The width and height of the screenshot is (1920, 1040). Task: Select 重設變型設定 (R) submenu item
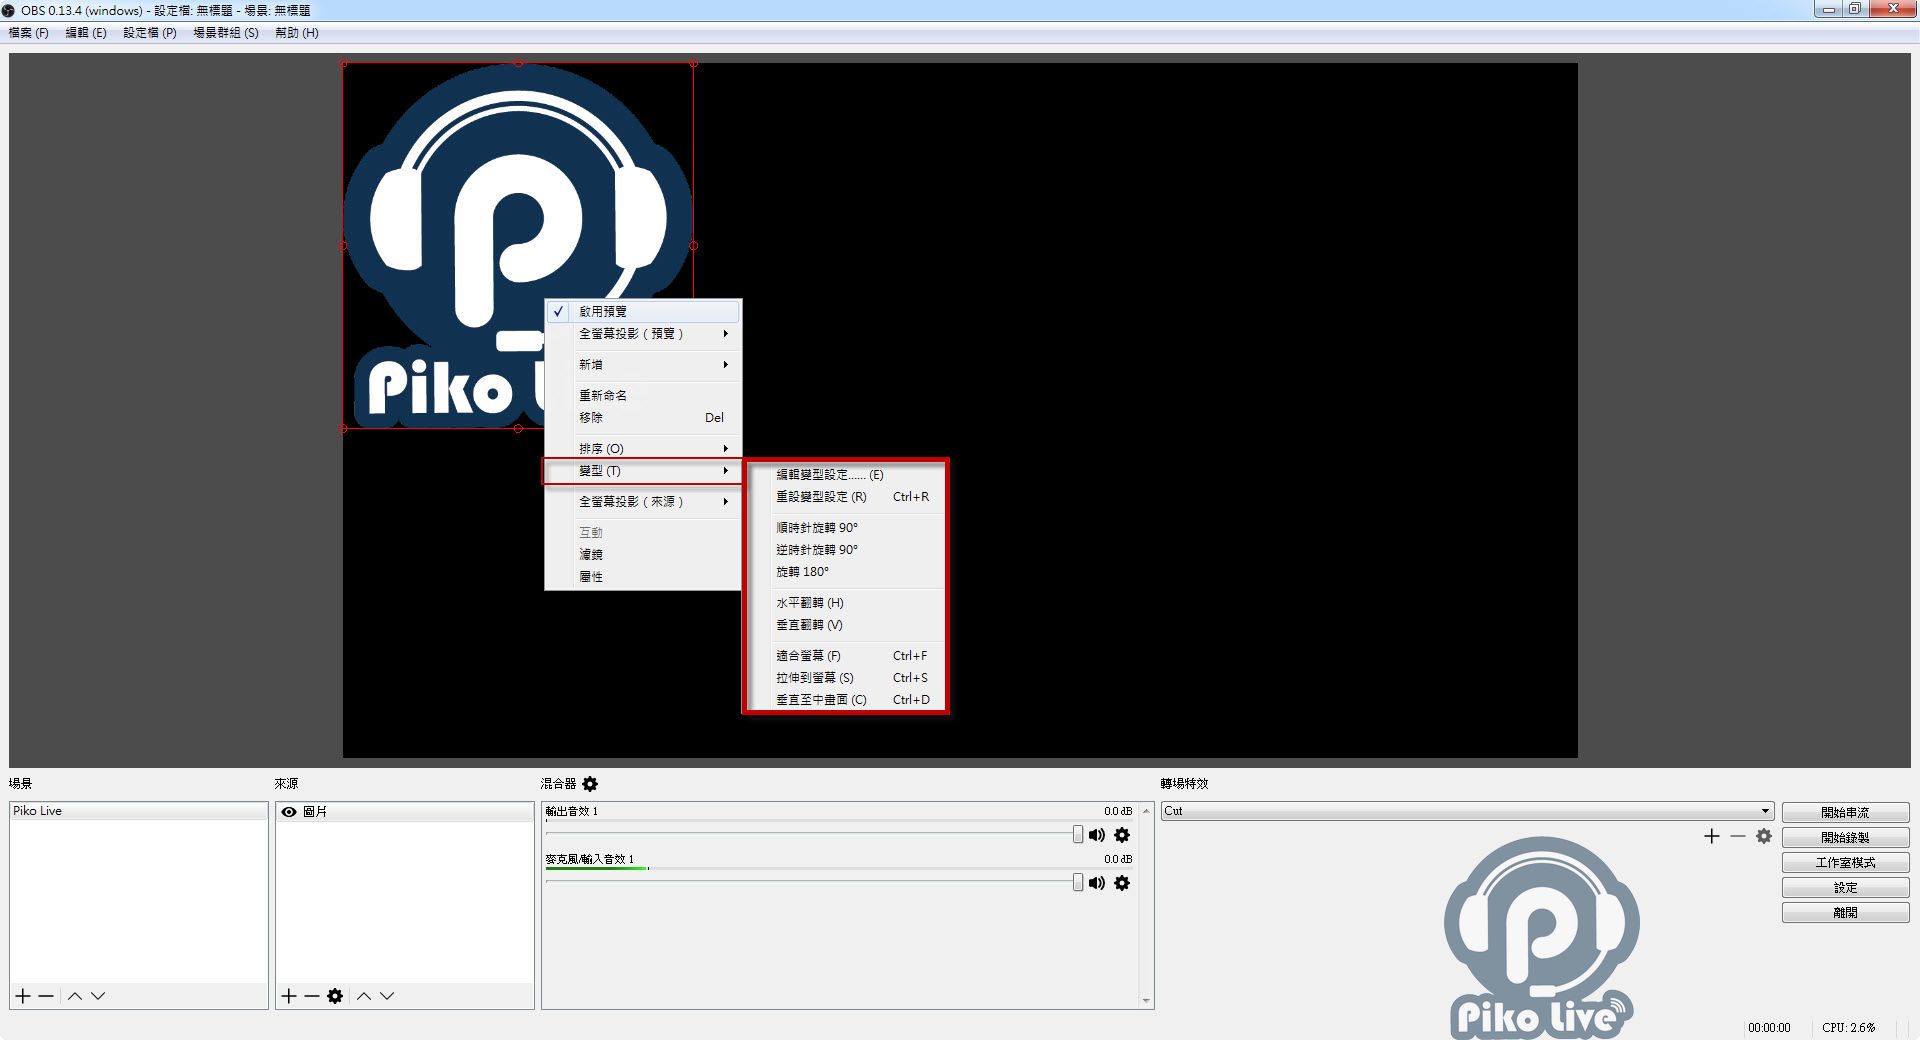click(x=845, y=497)
